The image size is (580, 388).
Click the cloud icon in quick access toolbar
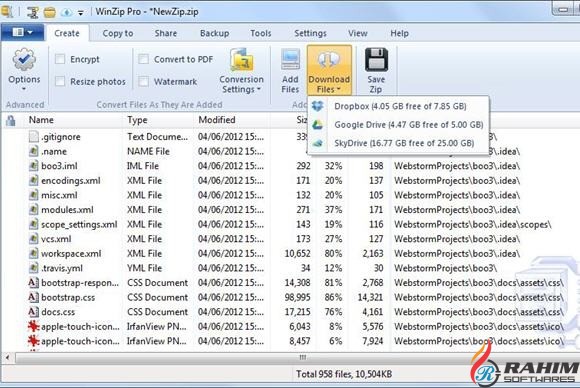67,12
